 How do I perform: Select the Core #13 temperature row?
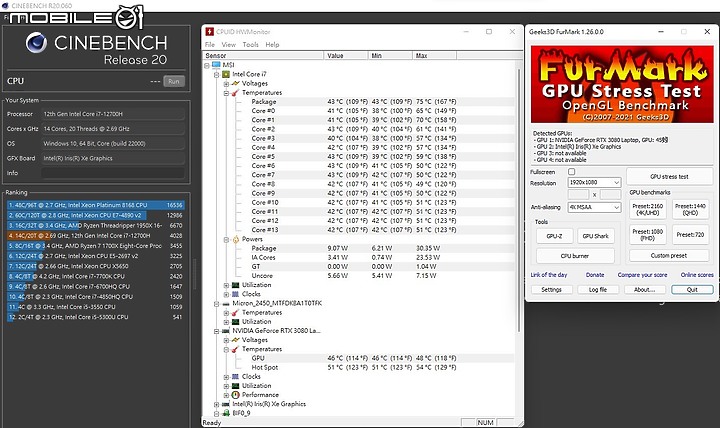point(360,230)
